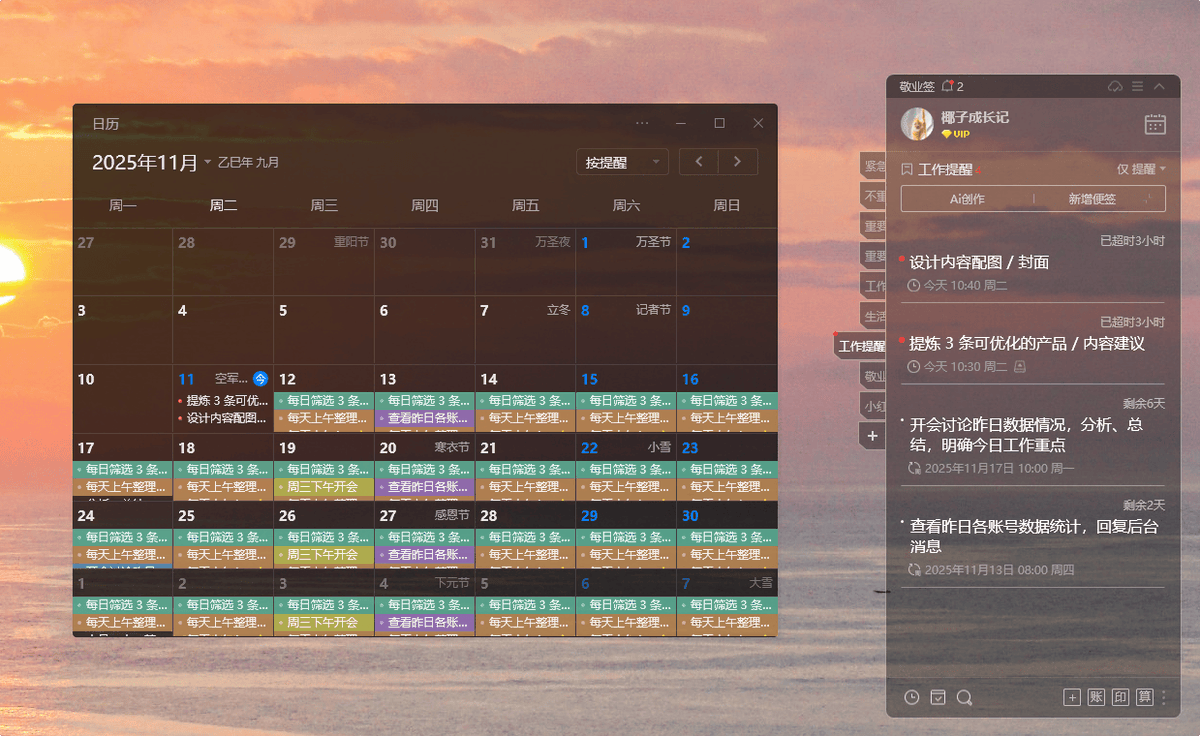Open the hamburger menu in 敬业签 panel
Viewport: 1200px width, 736px height.
(x=1138, y=87)
